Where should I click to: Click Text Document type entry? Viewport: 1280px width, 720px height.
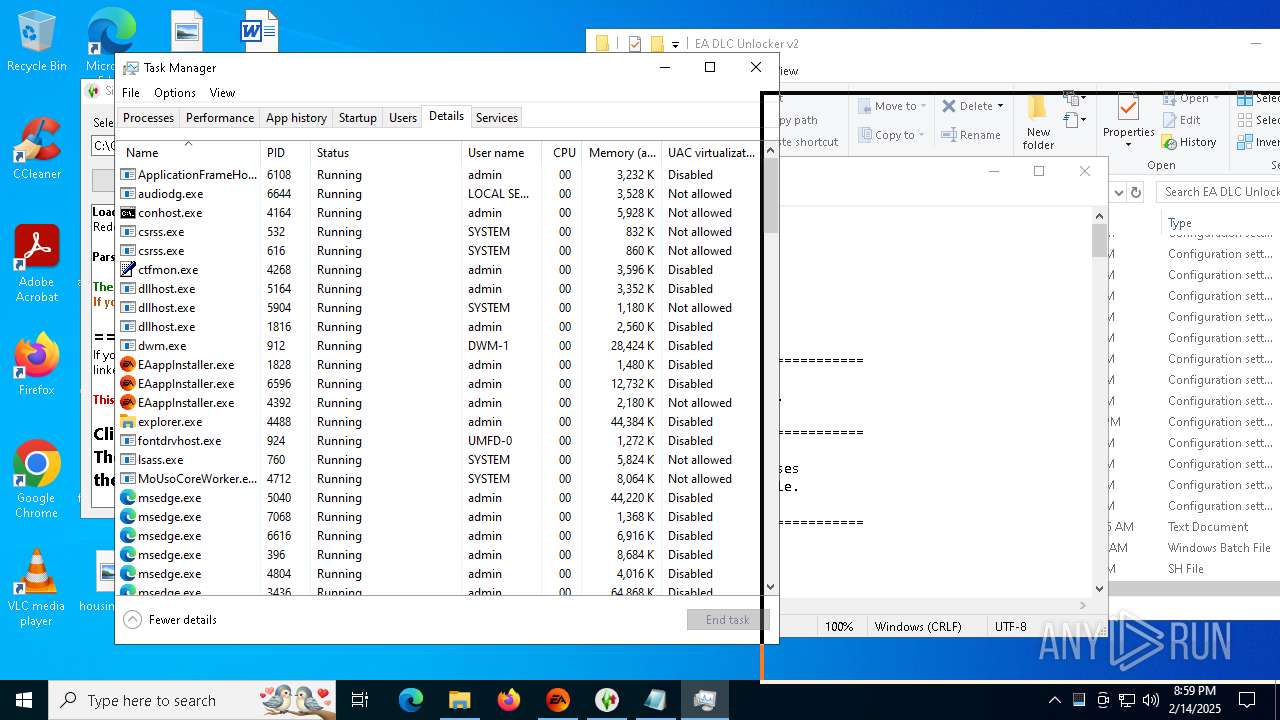(1208, 527)
